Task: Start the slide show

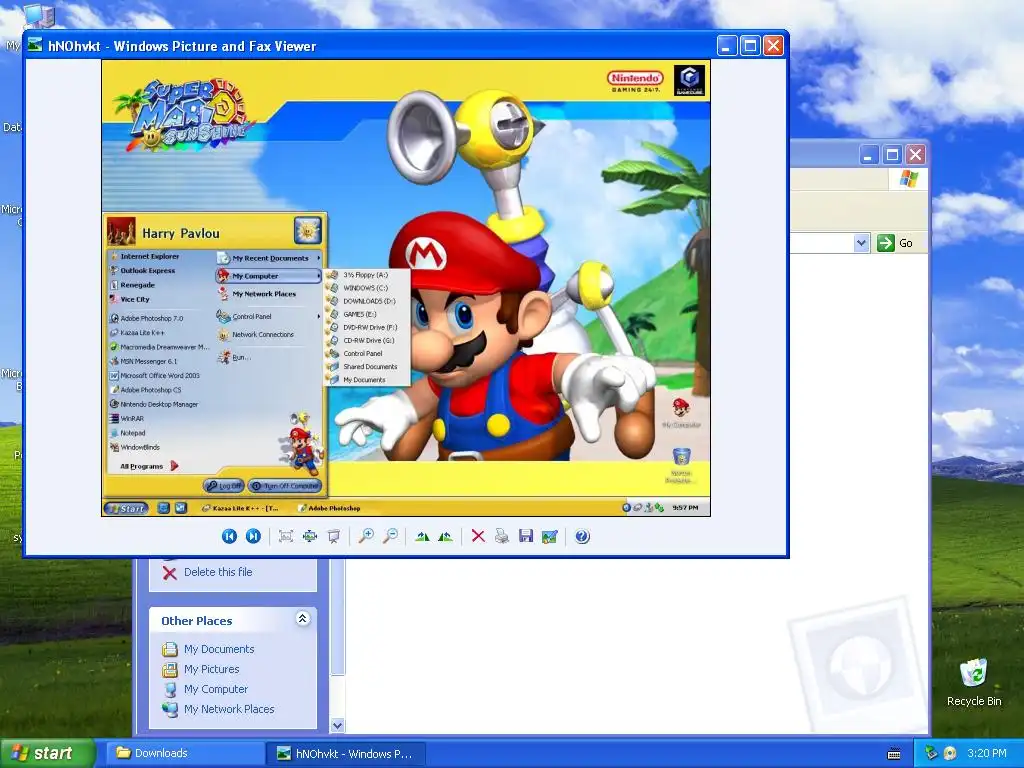Action: pyautogui.click(x=334, y=536)
